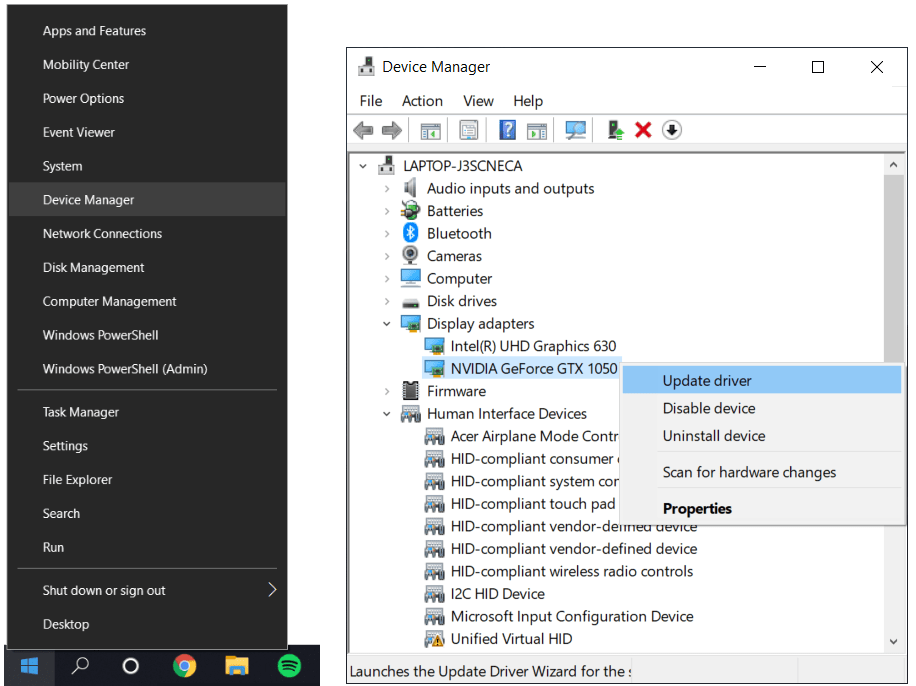Collapse the LAPTOP-J3SCNECA root node
This screenshot has width=916, height=686.
363,167
